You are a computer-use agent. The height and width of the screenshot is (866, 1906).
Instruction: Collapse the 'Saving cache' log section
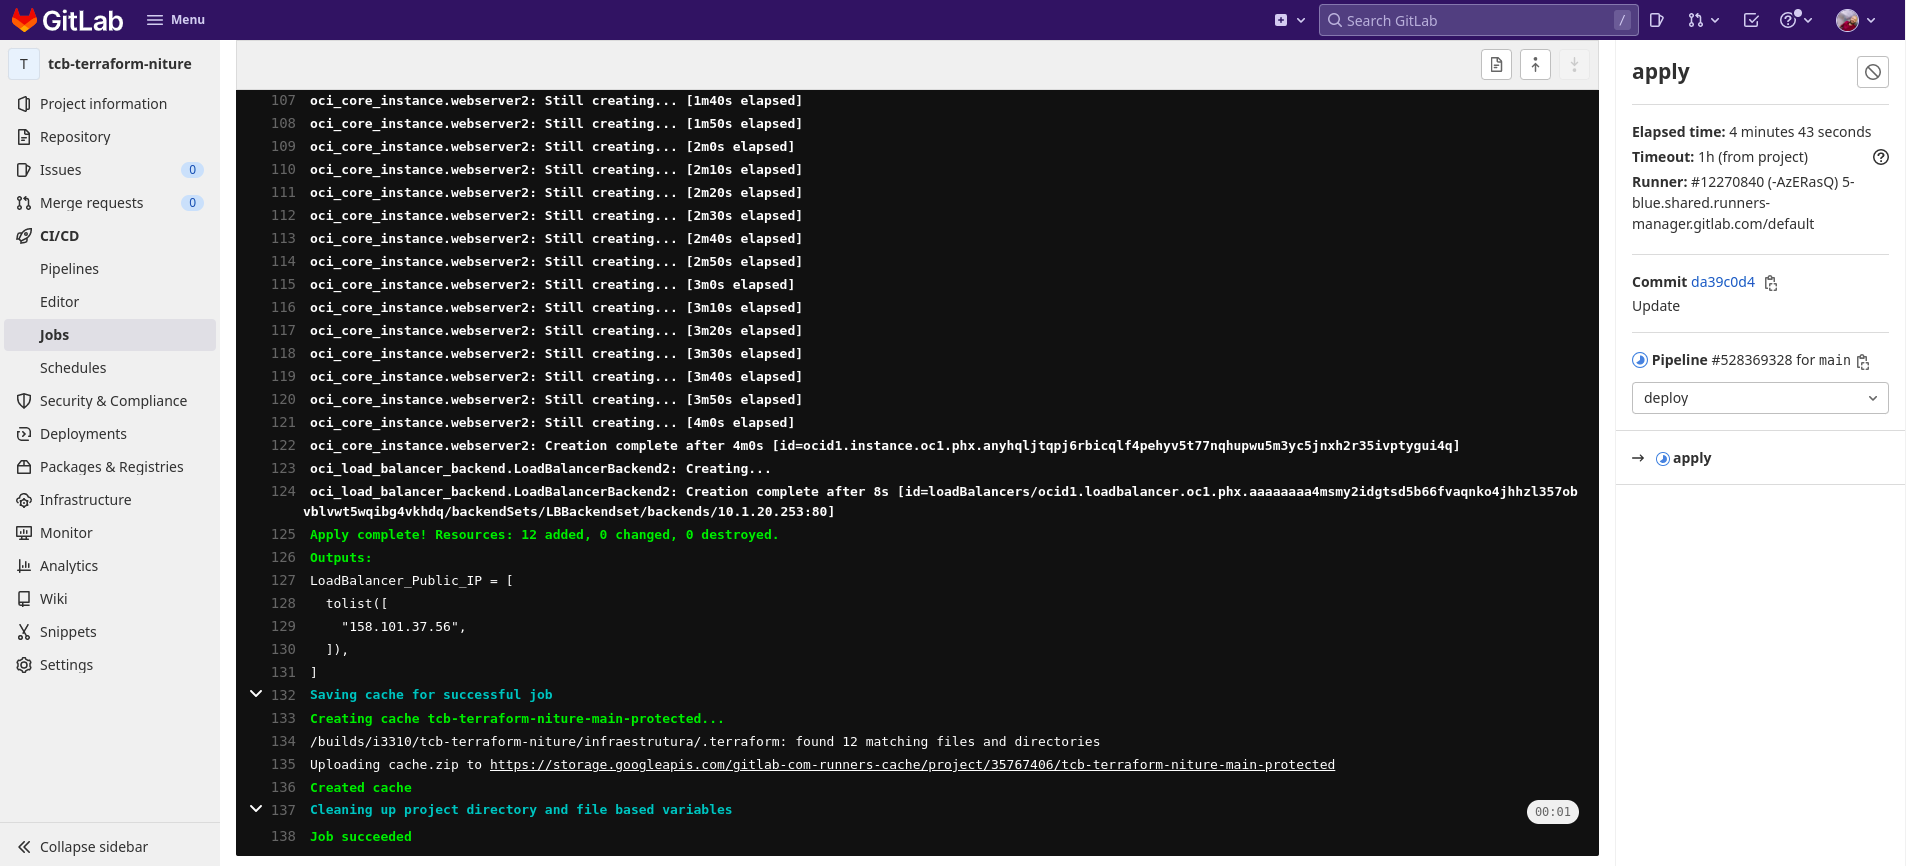pos(256,694)
